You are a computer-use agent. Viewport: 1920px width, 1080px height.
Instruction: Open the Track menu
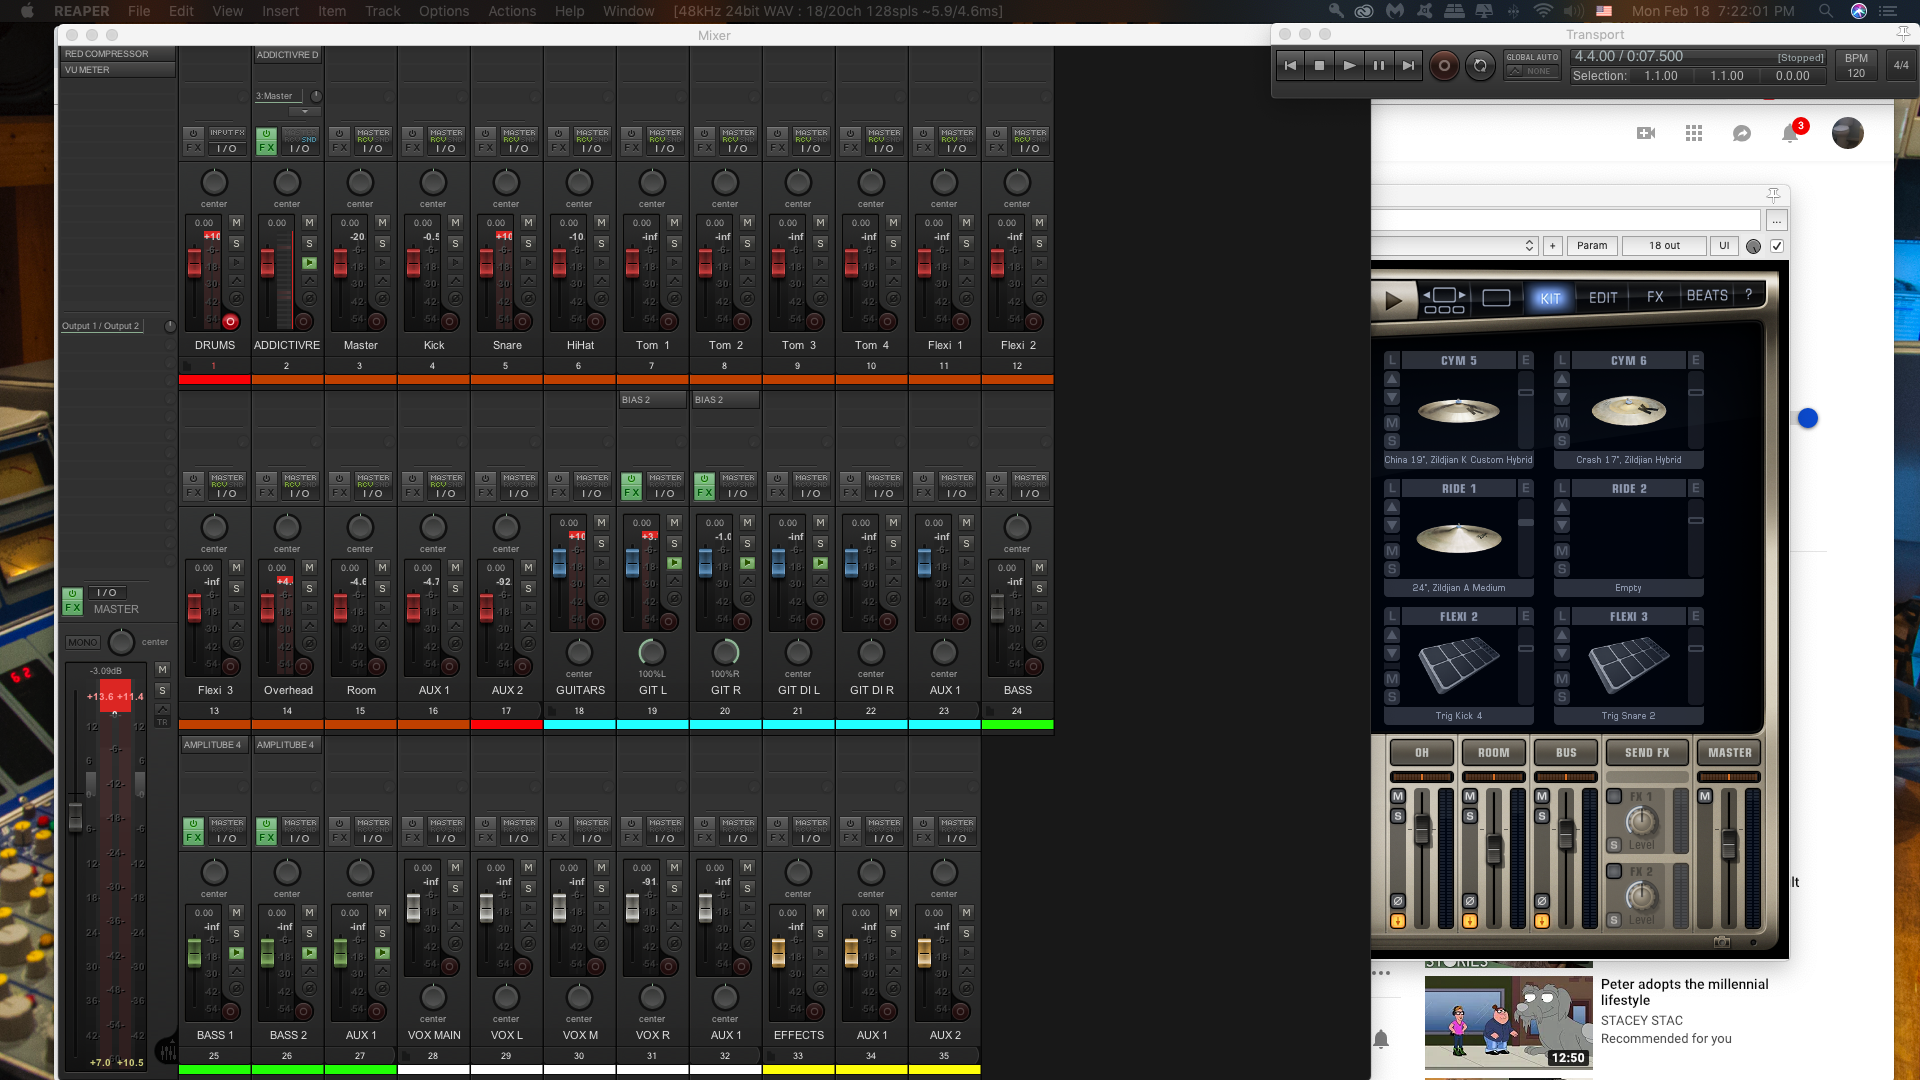coord(382,11)
